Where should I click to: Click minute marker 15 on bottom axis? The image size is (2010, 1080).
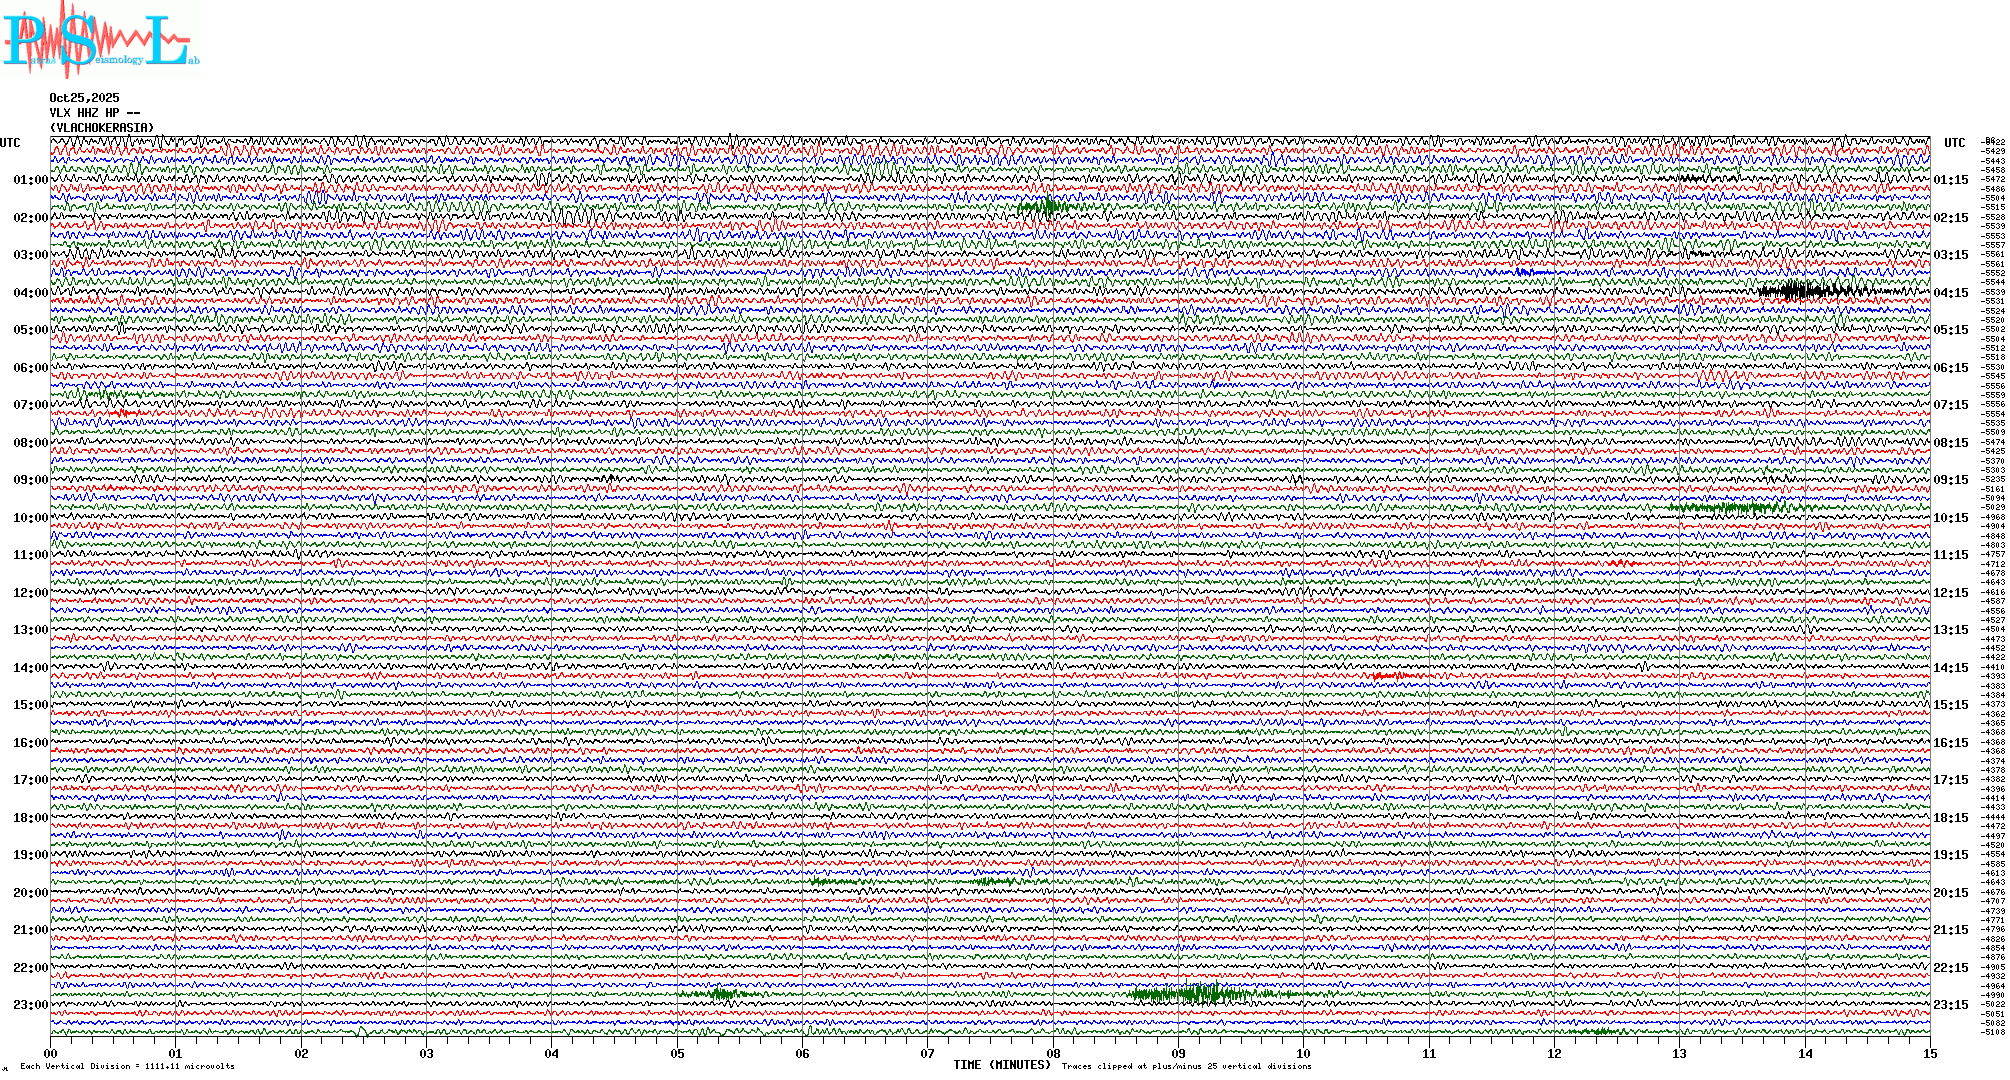click(1929, 1054)
